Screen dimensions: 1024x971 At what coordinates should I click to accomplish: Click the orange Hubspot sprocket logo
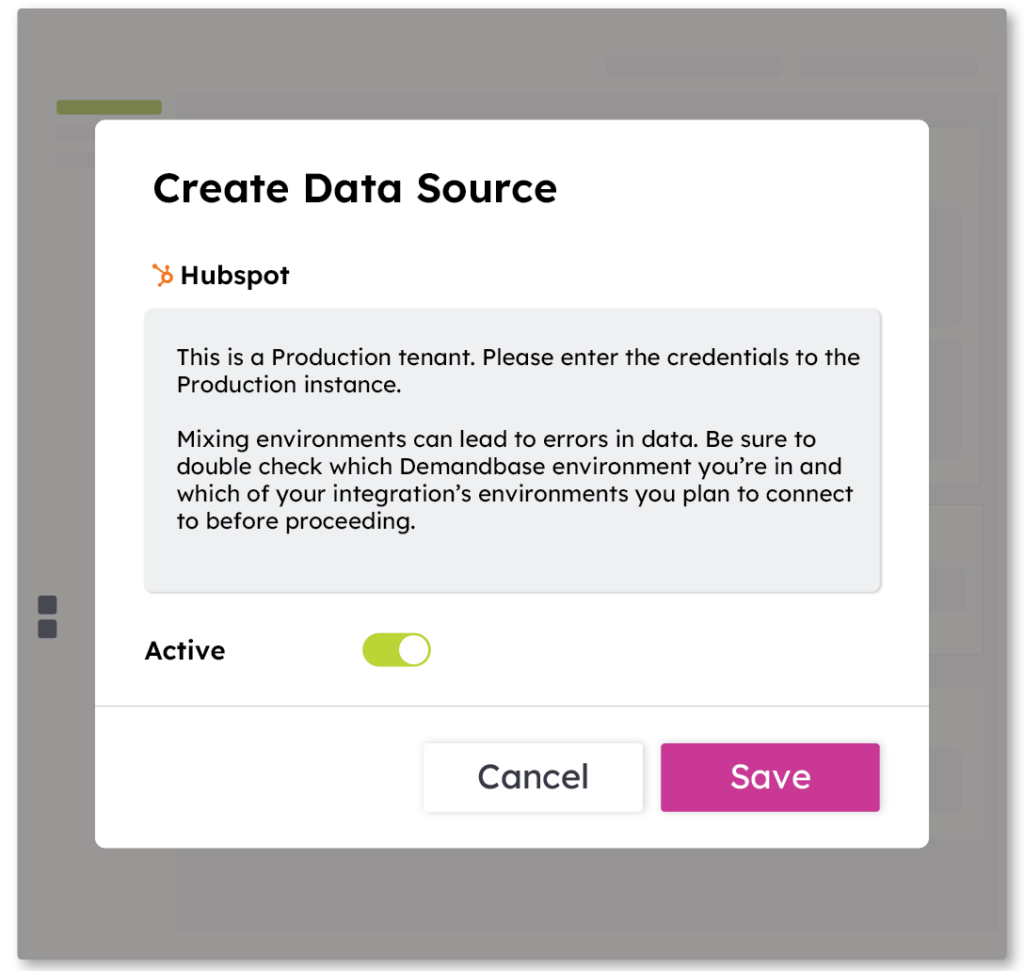pyautogui.click(x=162, y=275)
